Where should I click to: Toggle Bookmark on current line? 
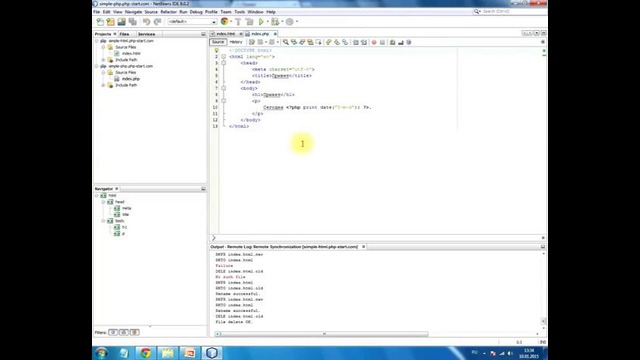(345, 42)
